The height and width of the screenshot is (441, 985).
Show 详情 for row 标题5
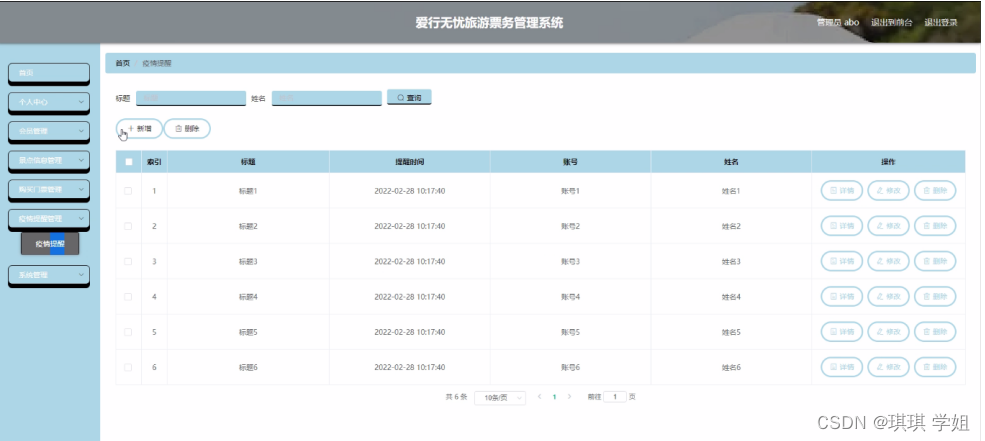tap(841, 331)
